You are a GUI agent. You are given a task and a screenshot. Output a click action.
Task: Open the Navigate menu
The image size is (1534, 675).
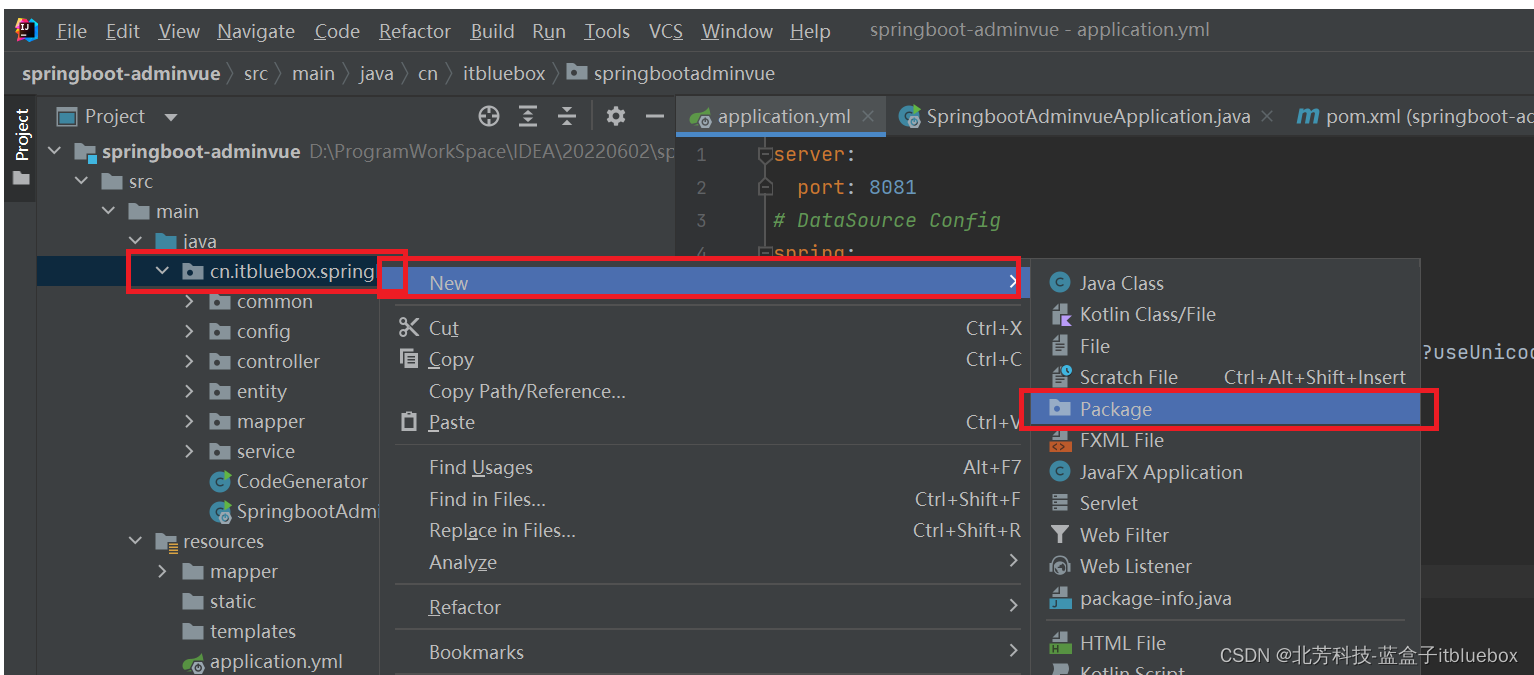[256, 31]
